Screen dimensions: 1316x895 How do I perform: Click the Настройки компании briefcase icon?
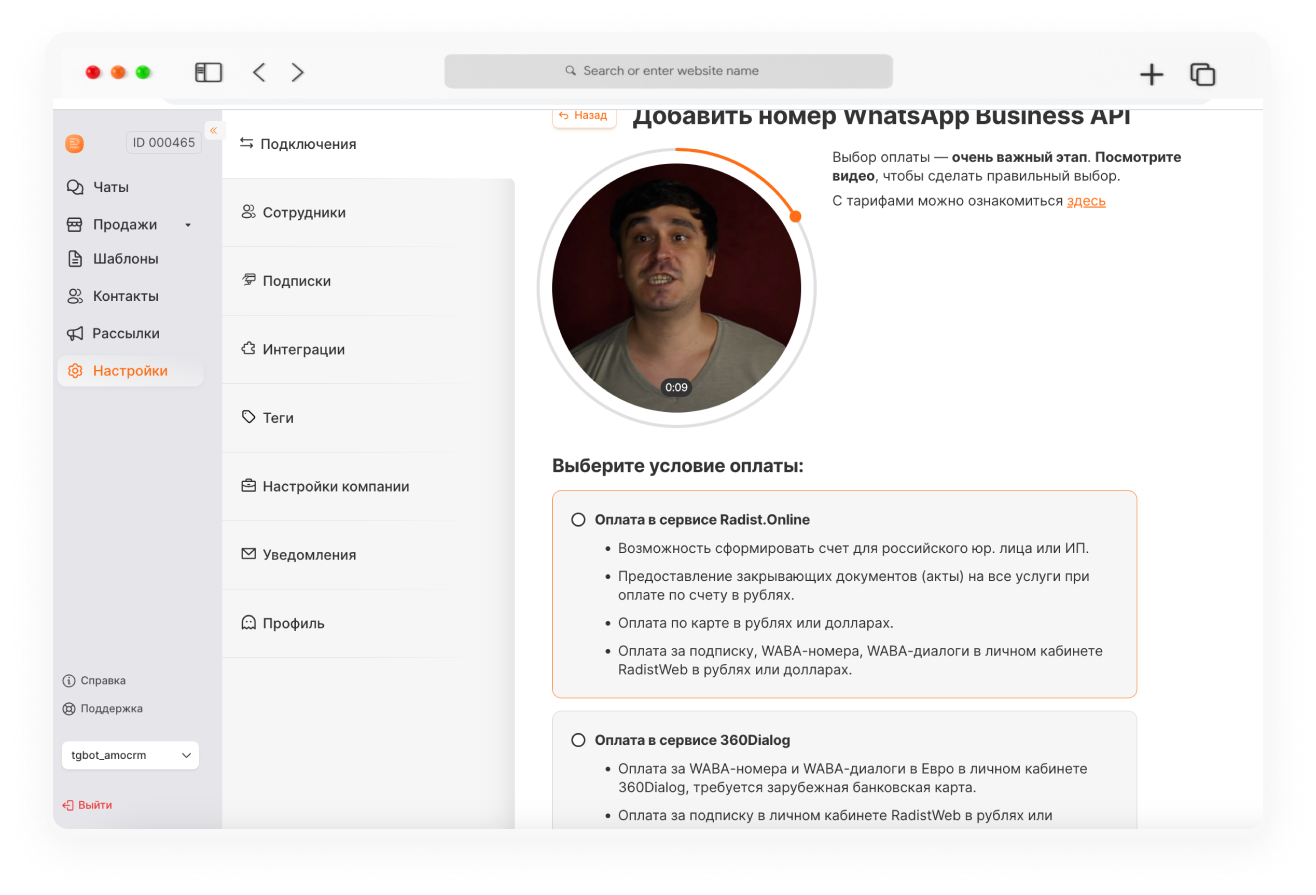pyautogui.click(x=249, y=486)
